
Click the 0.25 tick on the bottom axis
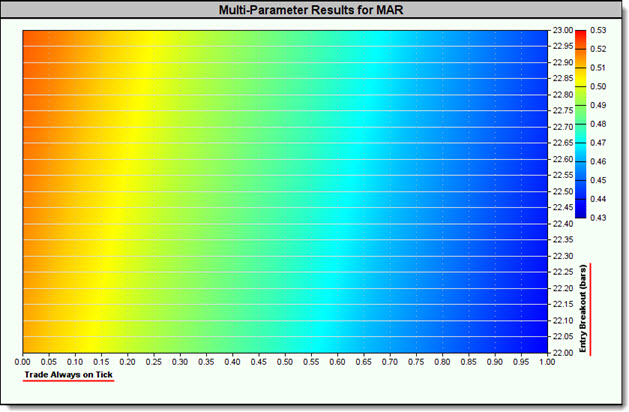[x=154, y=361]
